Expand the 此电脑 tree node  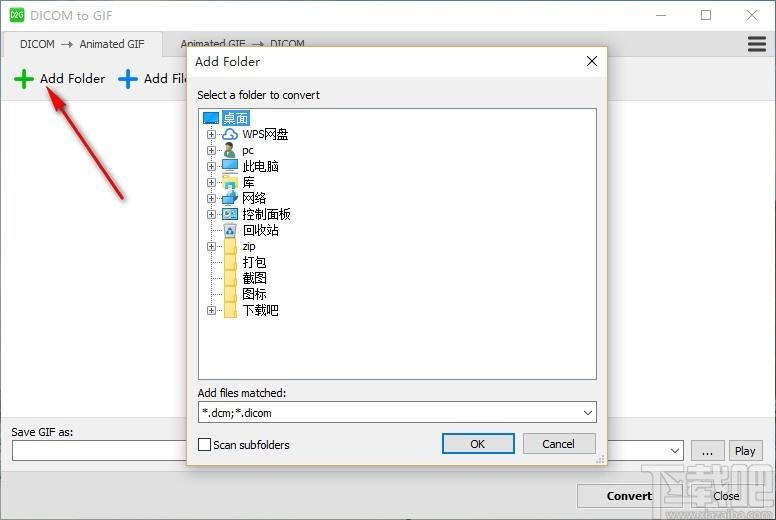tap(211, 166)
